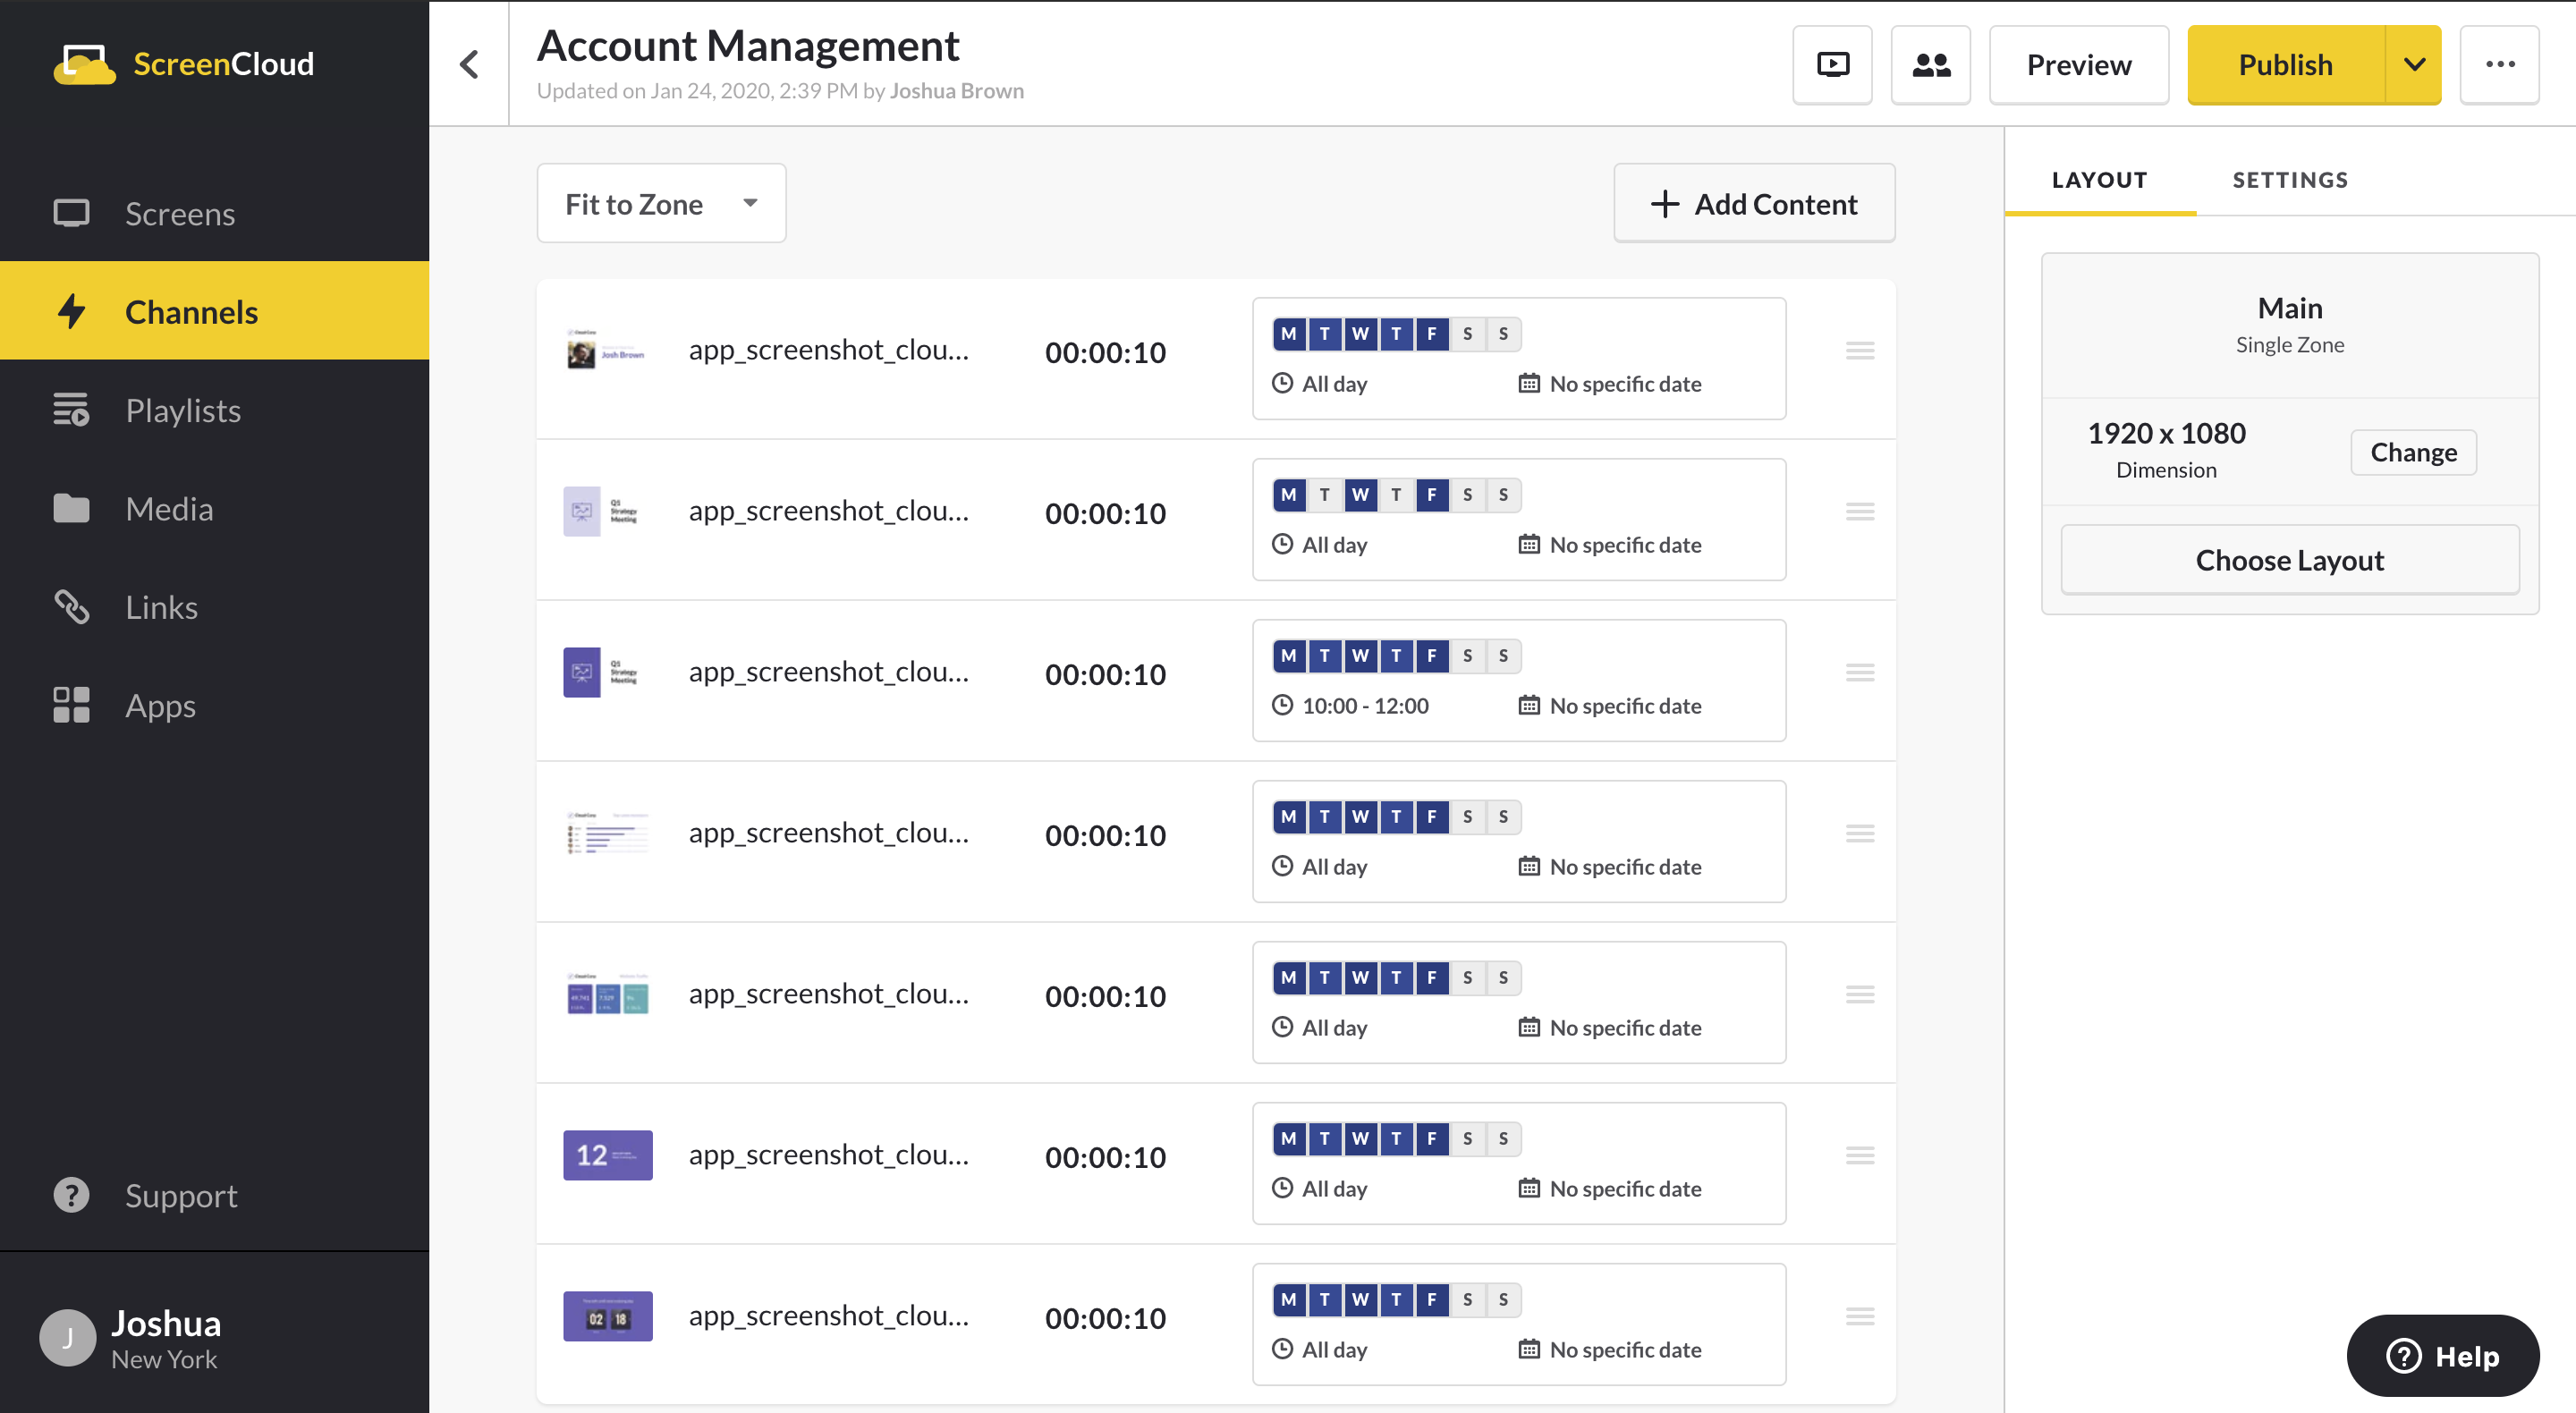The image size is (2576, 1413).
Task: Open the Apps section
Action: click(x=160, y=705)
